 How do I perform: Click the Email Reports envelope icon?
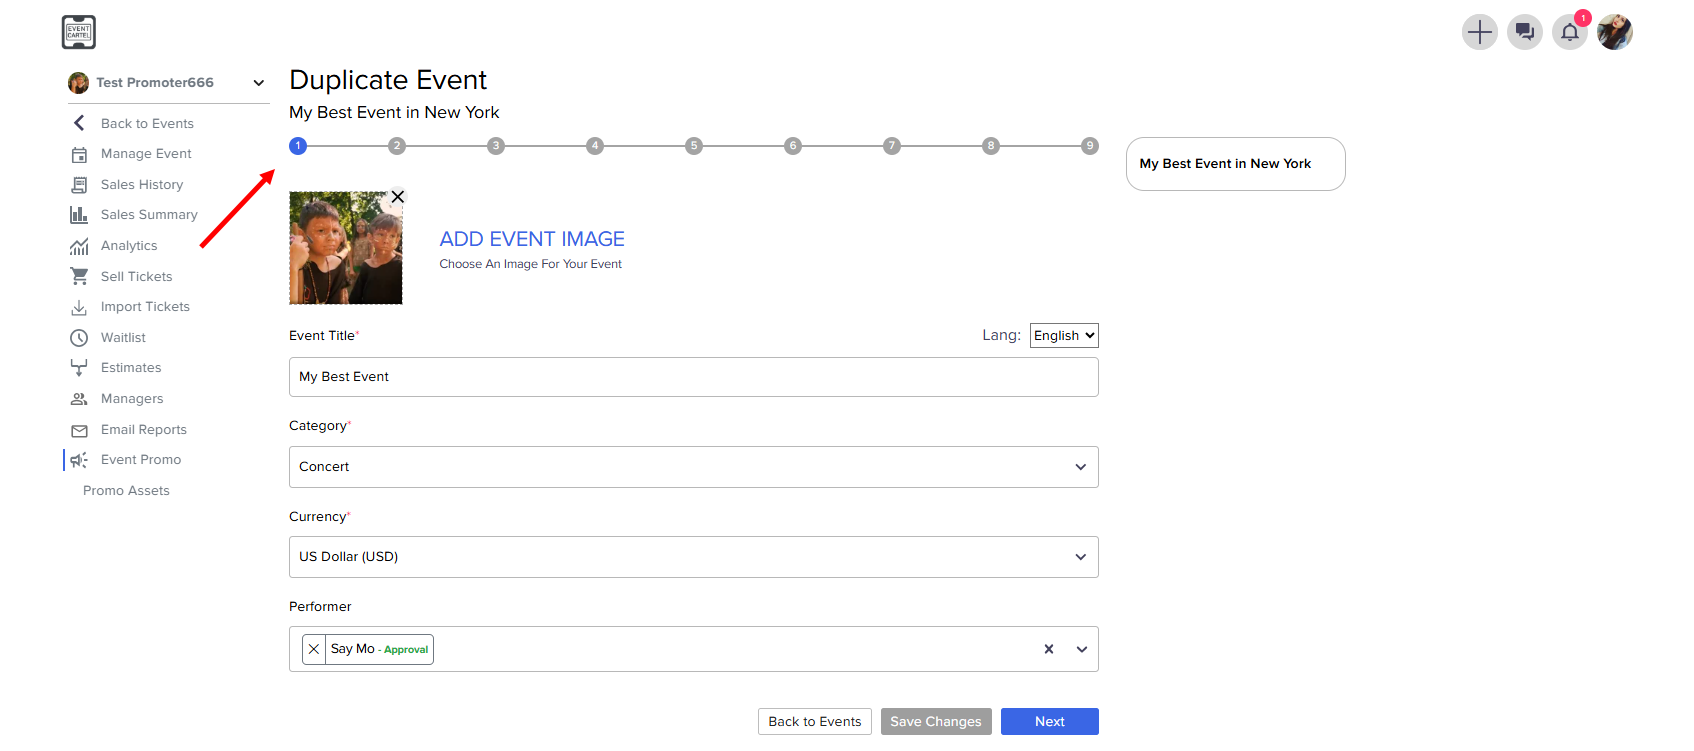tap(79, 430)
